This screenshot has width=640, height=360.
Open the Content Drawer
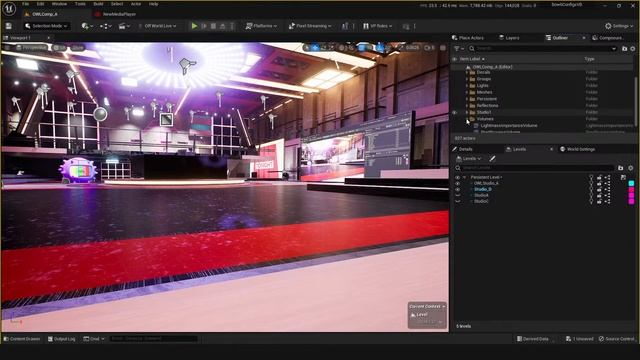[22, 339]
